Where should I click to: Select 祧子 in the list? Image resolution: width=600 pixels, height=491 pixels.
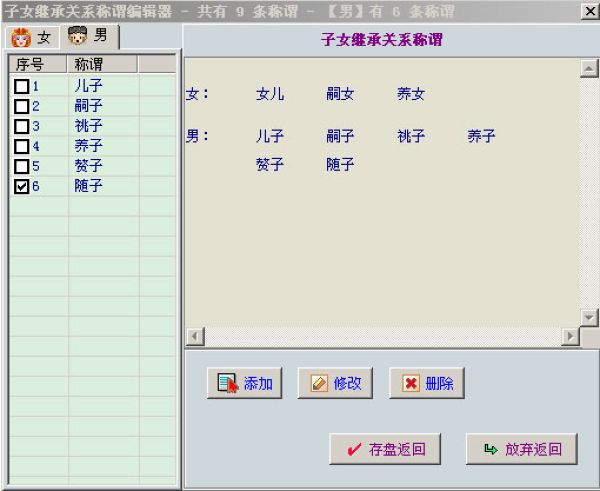point(88,126)
